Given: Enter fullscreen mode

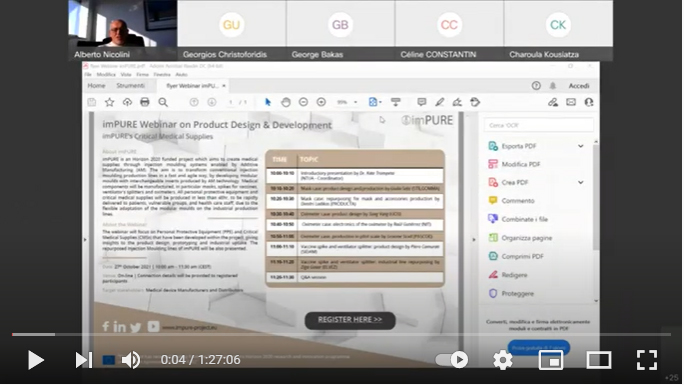Looking at the screenshot, I should point(647,360).
